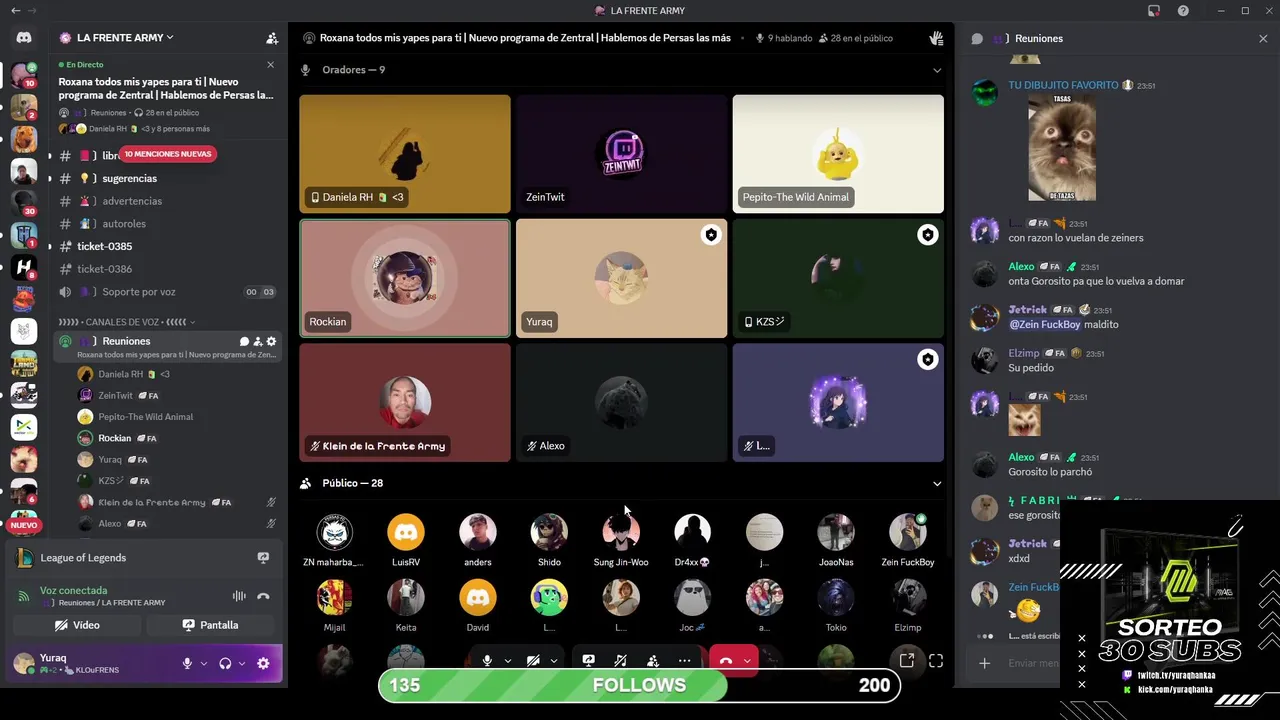Deafen with headphones icon in user panel
The image size is (1280, 720).
[225, 663]
